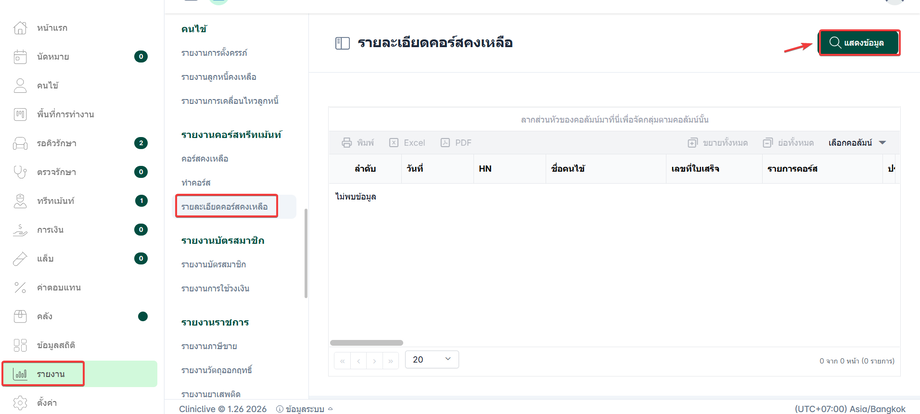The height and width of the screenshot is (414, 920).
Task: Click the รายการคอร์ส column header
Action: pos(823,169)
